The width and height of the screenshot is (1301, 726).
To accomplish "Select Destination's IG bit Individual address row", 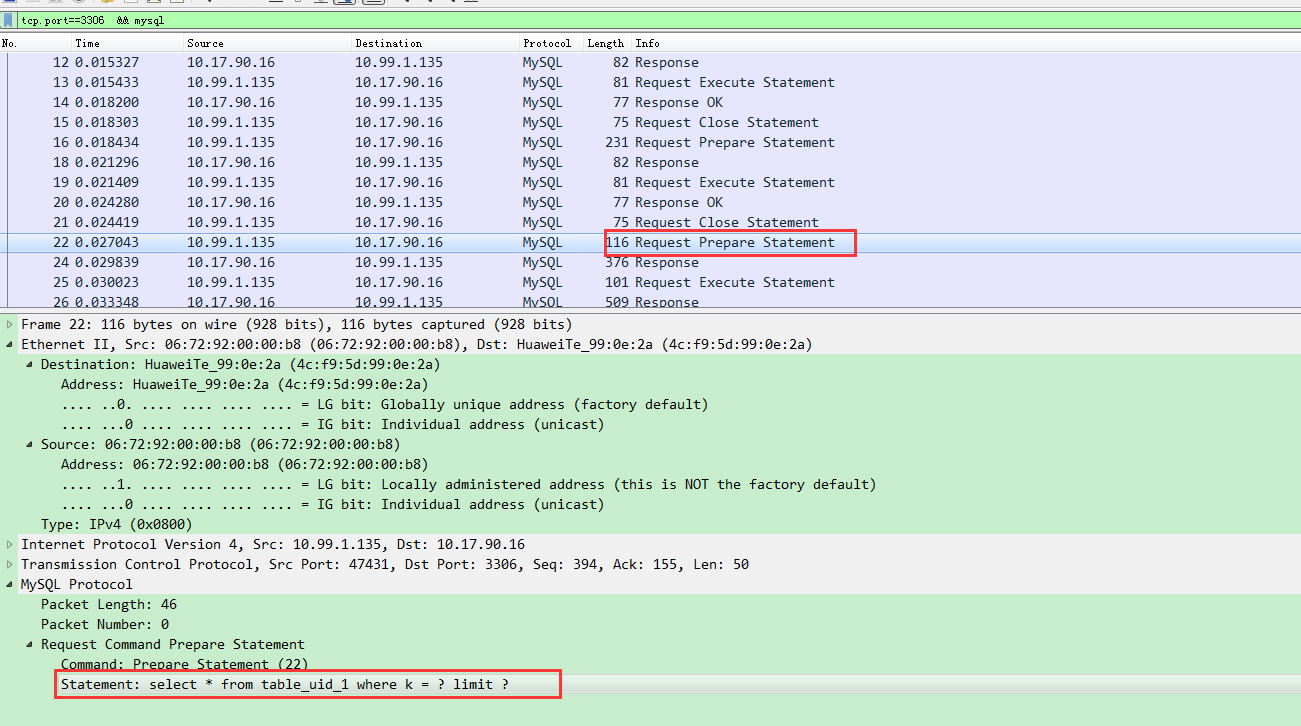I will pos(650,424).
